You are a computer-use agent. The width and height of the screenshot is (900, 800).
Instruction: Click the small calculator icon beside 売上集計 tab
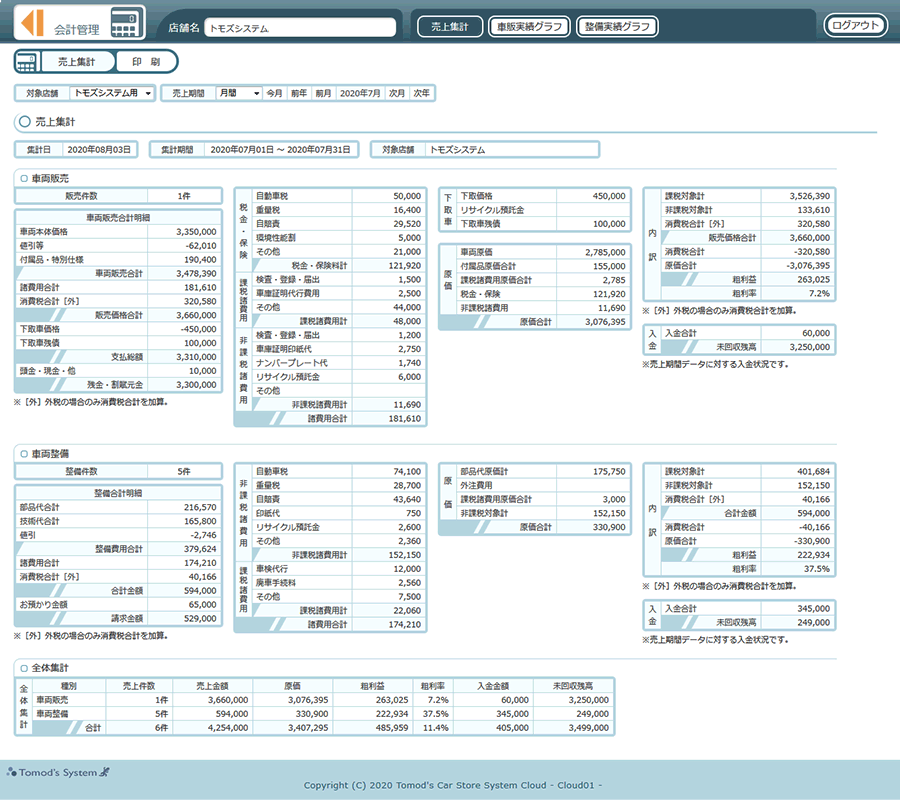(x=26, y=62)
